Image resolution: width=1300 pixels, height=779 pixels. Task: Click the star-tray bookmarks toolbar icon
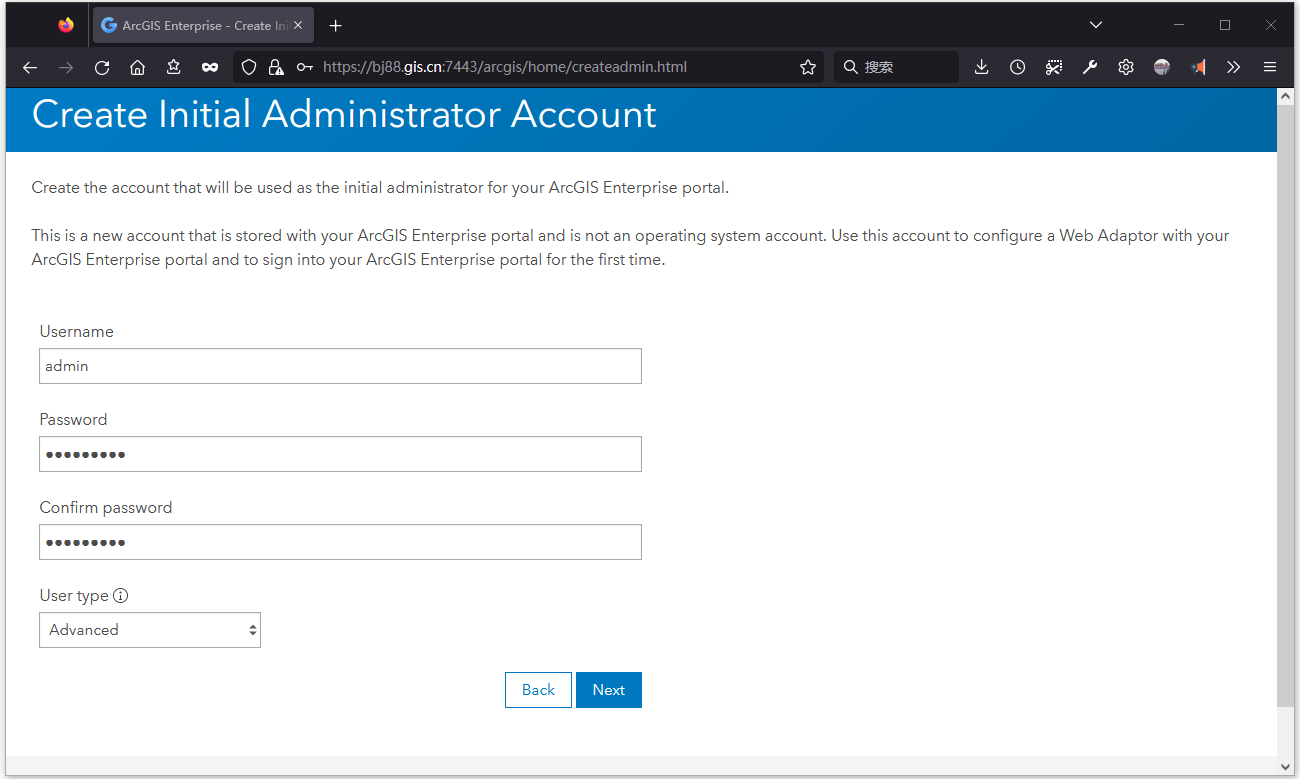(174, 67)
